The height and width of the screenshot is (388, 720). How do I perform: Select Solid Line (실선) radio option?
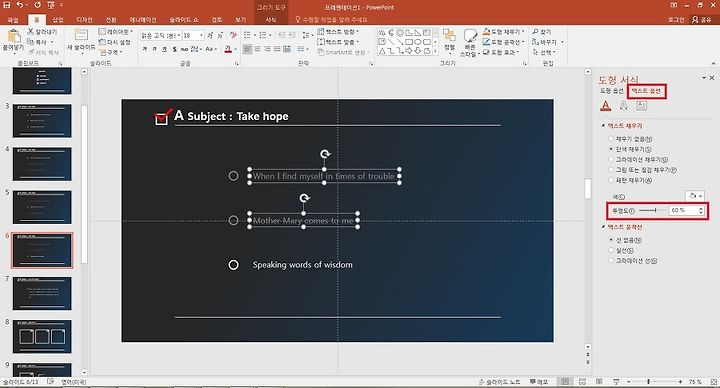611,250
